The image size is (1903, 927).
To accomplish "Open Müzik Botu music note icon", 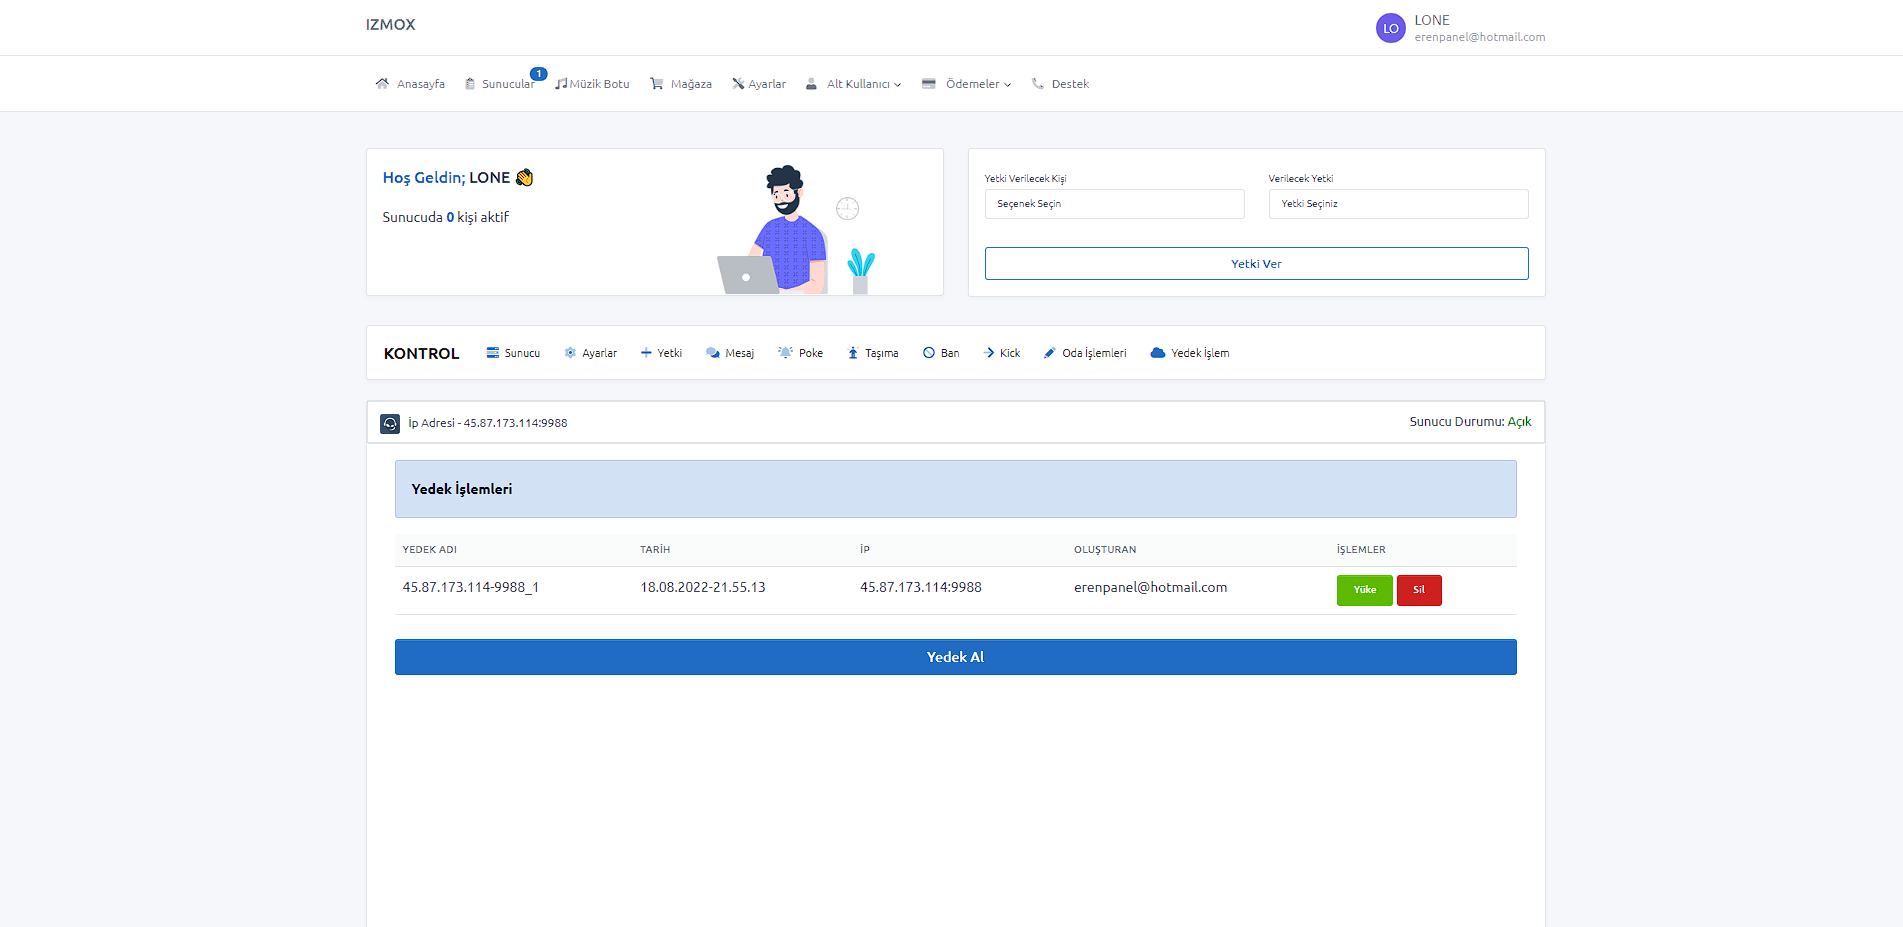I will coord(561,84).
